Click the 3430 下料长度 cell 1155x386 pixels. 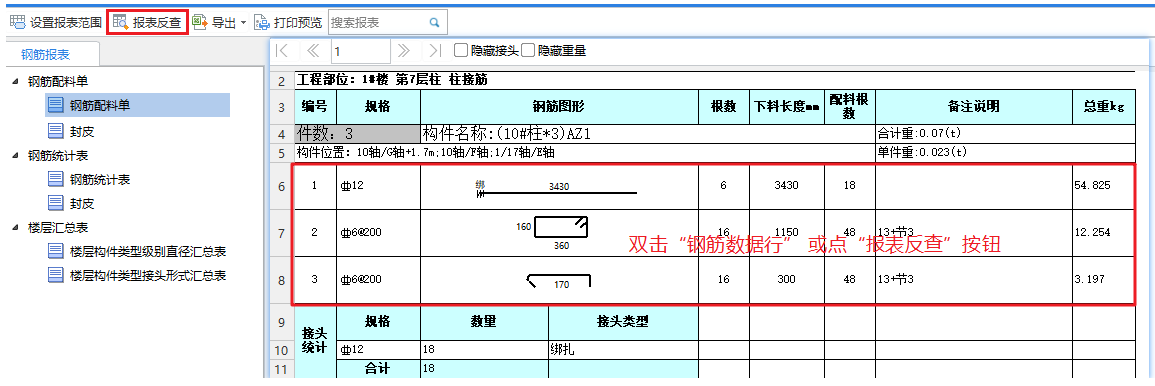787,186
